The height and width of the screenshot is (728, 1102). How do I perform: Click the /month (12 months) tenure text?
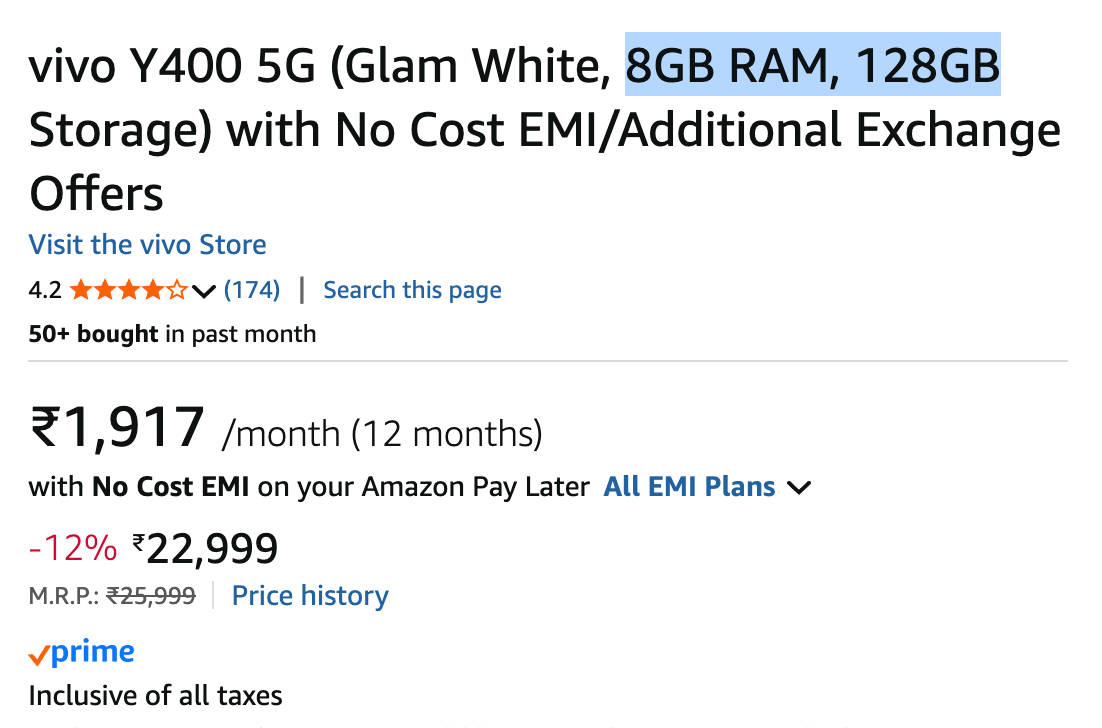coord(382,433)
